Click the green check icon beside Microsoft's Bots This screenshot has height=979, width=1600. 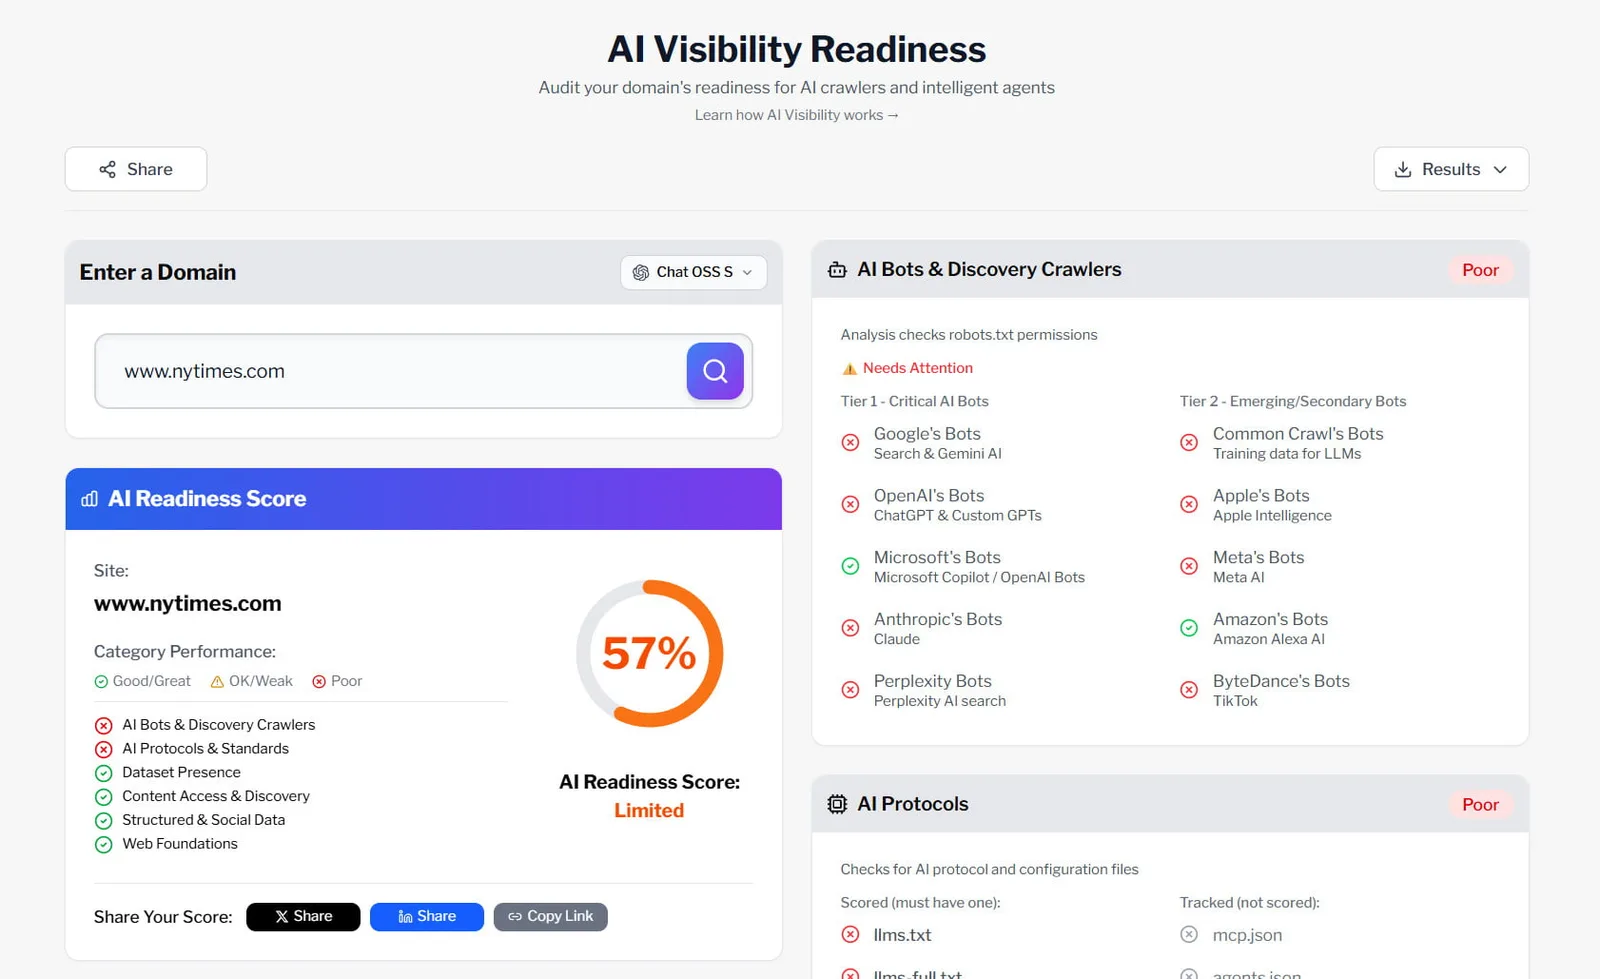850,566
